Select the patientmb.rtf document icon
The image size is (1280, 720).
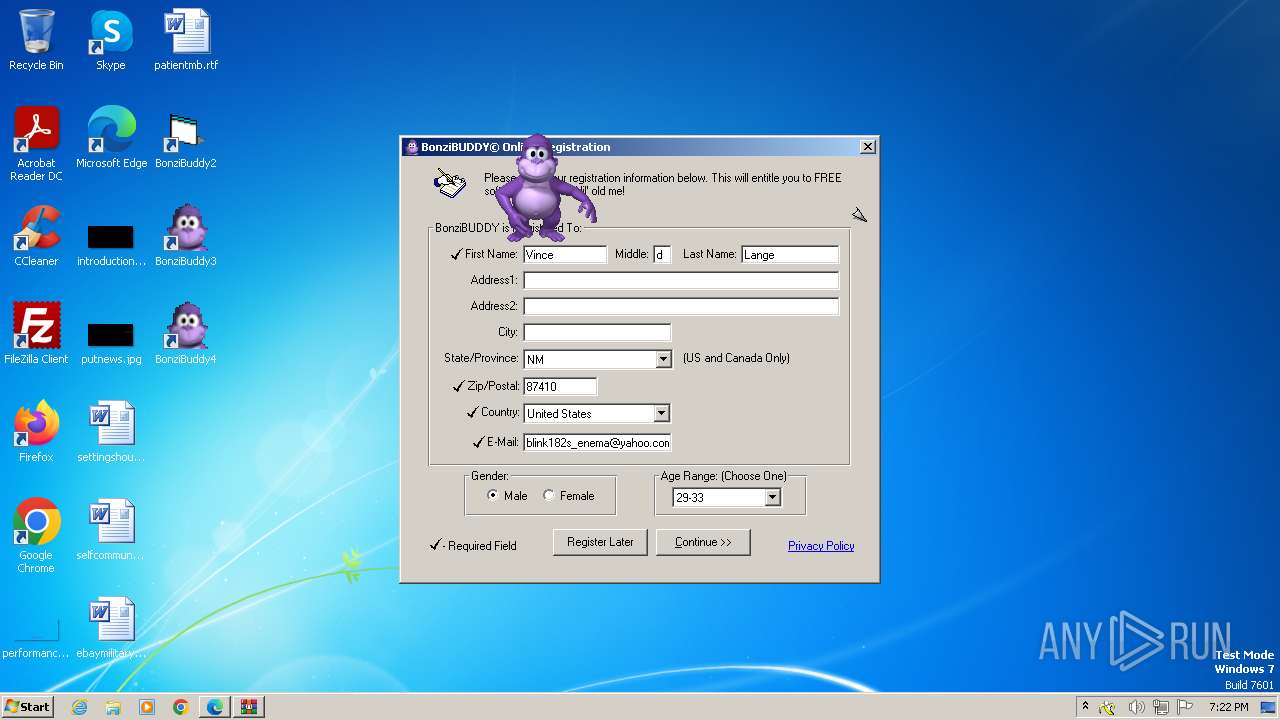tap(186, 40)
